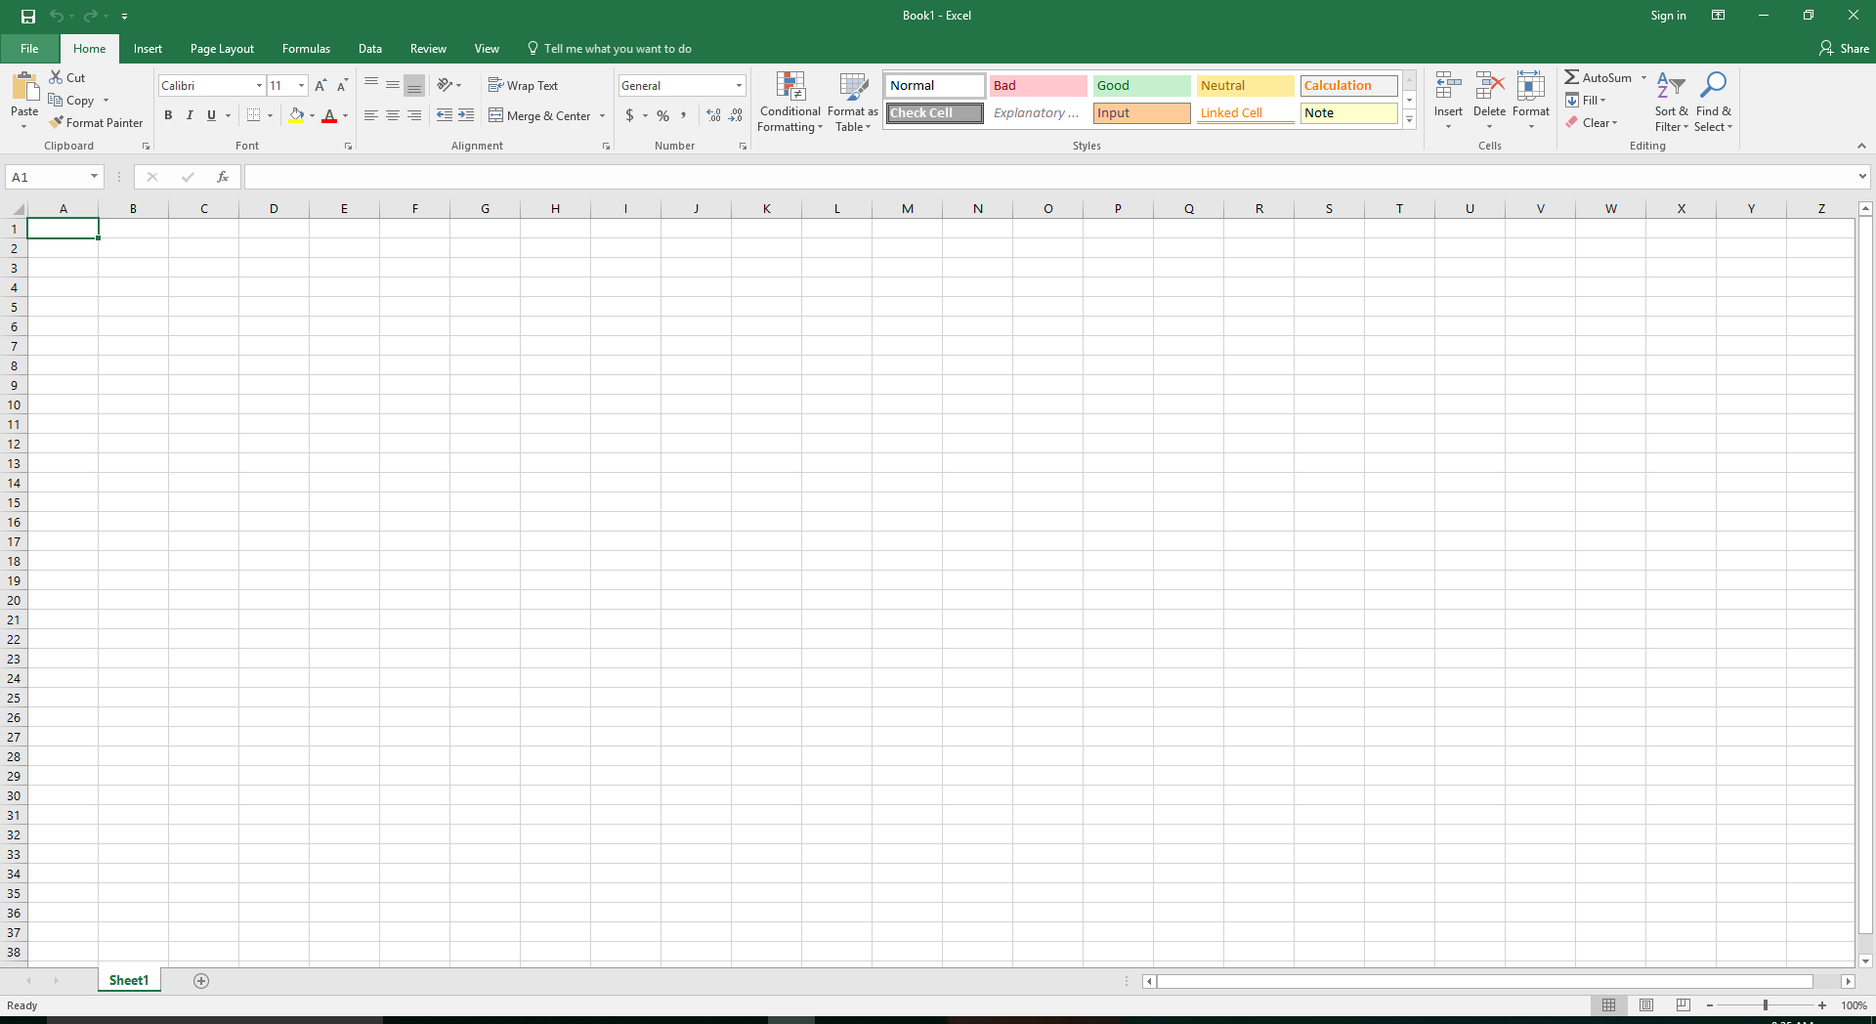This screenshot has height=1024, width=1876.
Task: Apply the Good cell style
Action: [x=1139, y=85]
